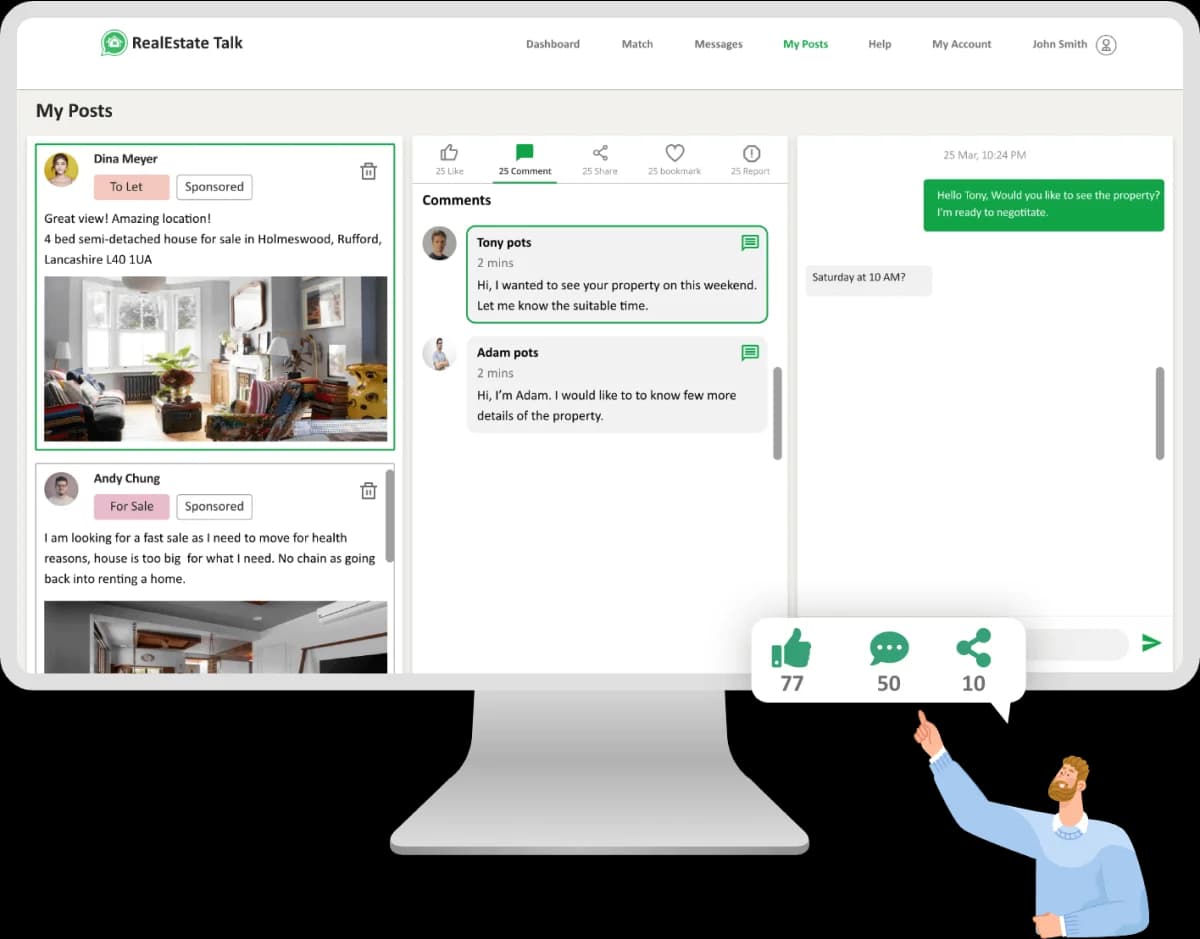Select the 25 Comment tab
The width and height of the screenshot is (1200, 939).
click(x=525, y=159)
